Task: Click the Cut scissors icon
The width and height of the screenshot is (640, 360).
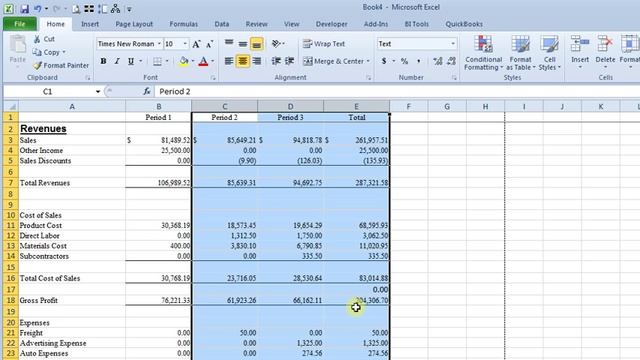Action: click(37, 39)
